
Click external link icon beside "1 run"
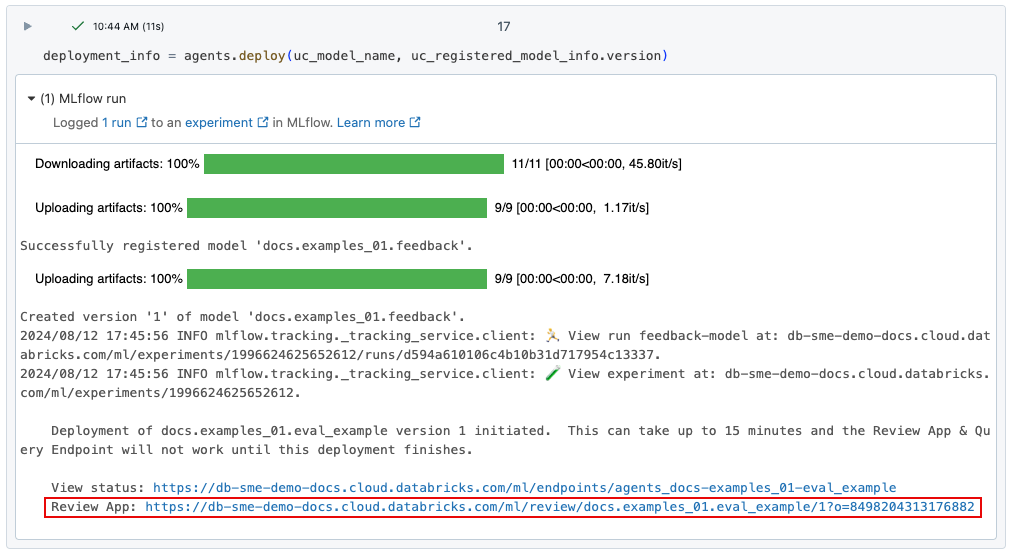click(x=142, y=123)
